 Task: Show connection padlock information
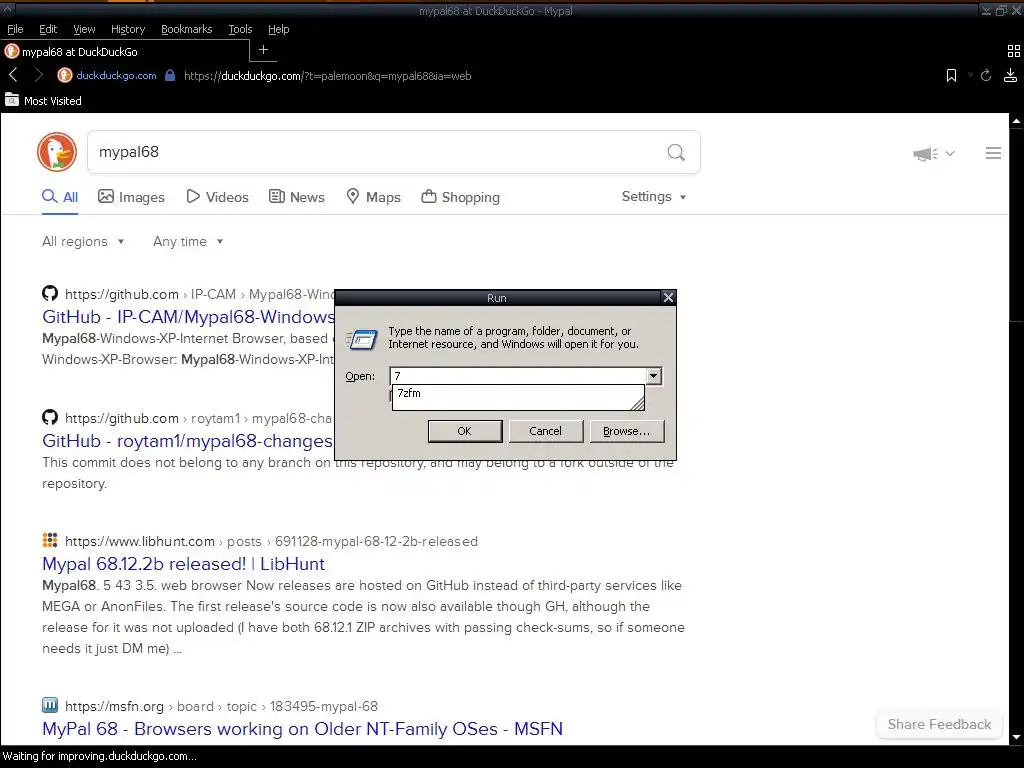170,75
